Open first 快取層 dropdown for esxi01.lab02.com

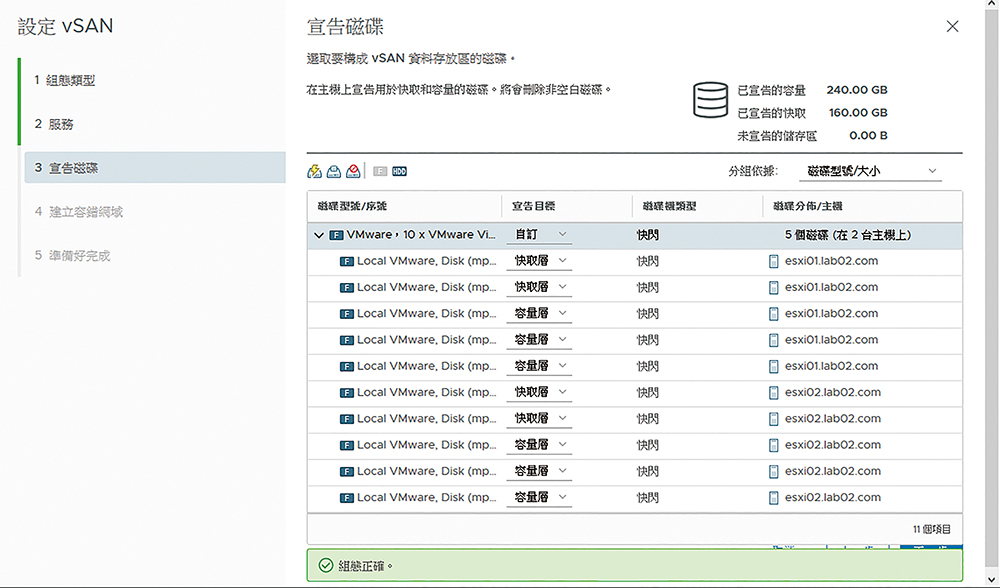click(539, 261)
